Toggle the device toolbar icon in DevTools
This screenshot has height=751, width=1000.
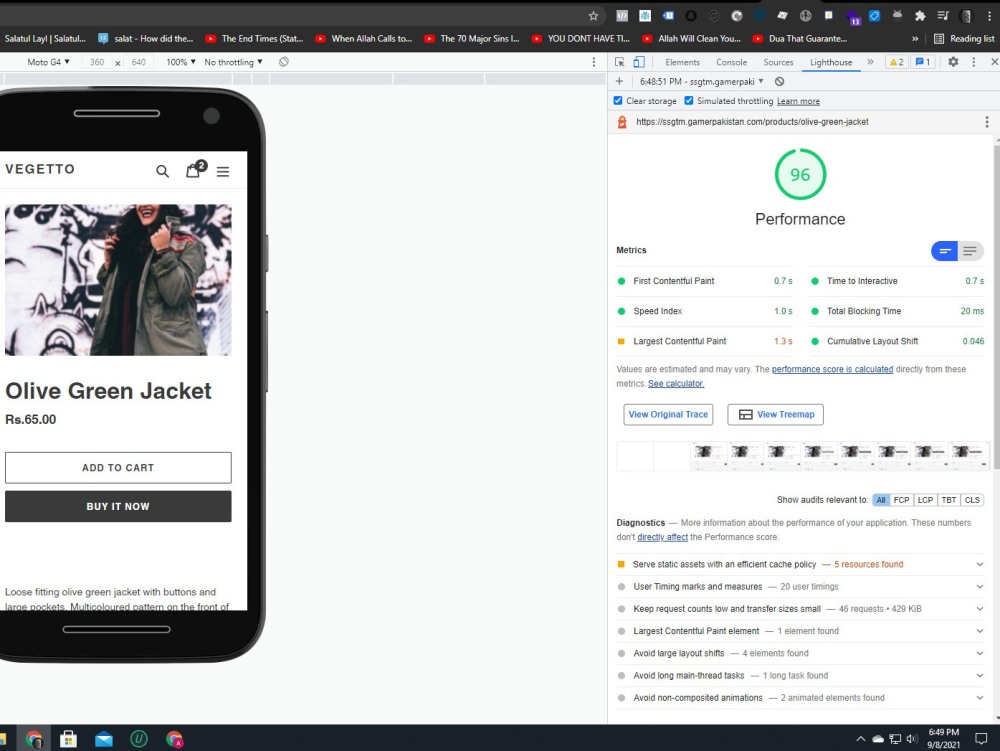click(638, 62)
